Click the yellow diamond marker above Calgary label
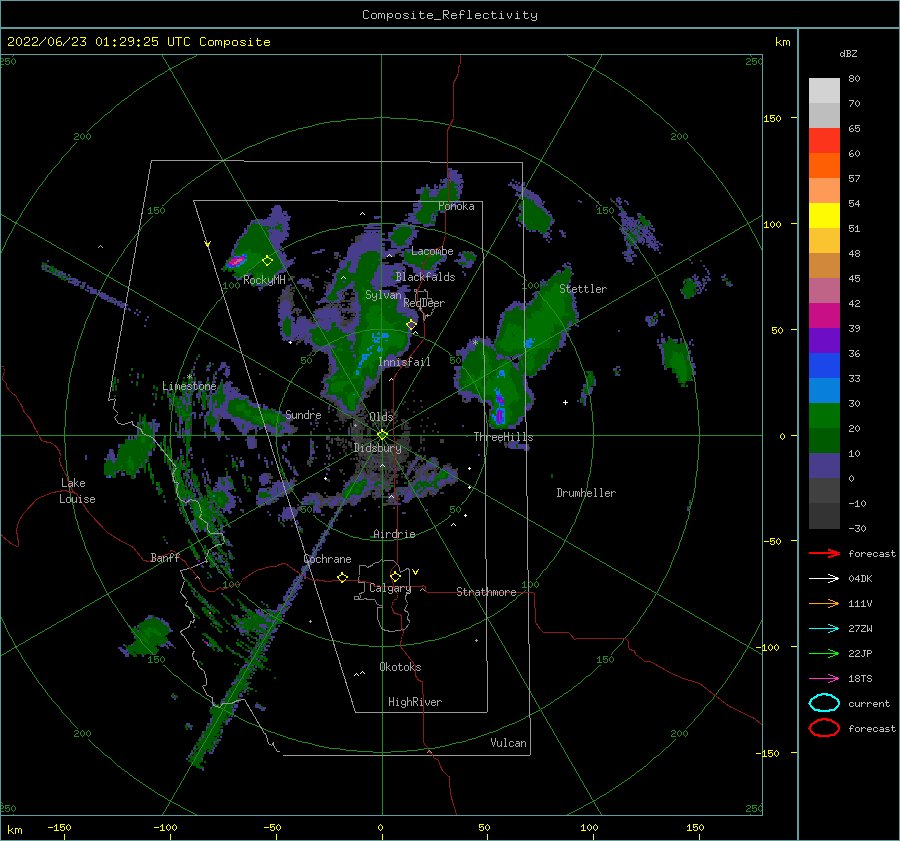Screen dimensions: 900x841 (395, 576)
